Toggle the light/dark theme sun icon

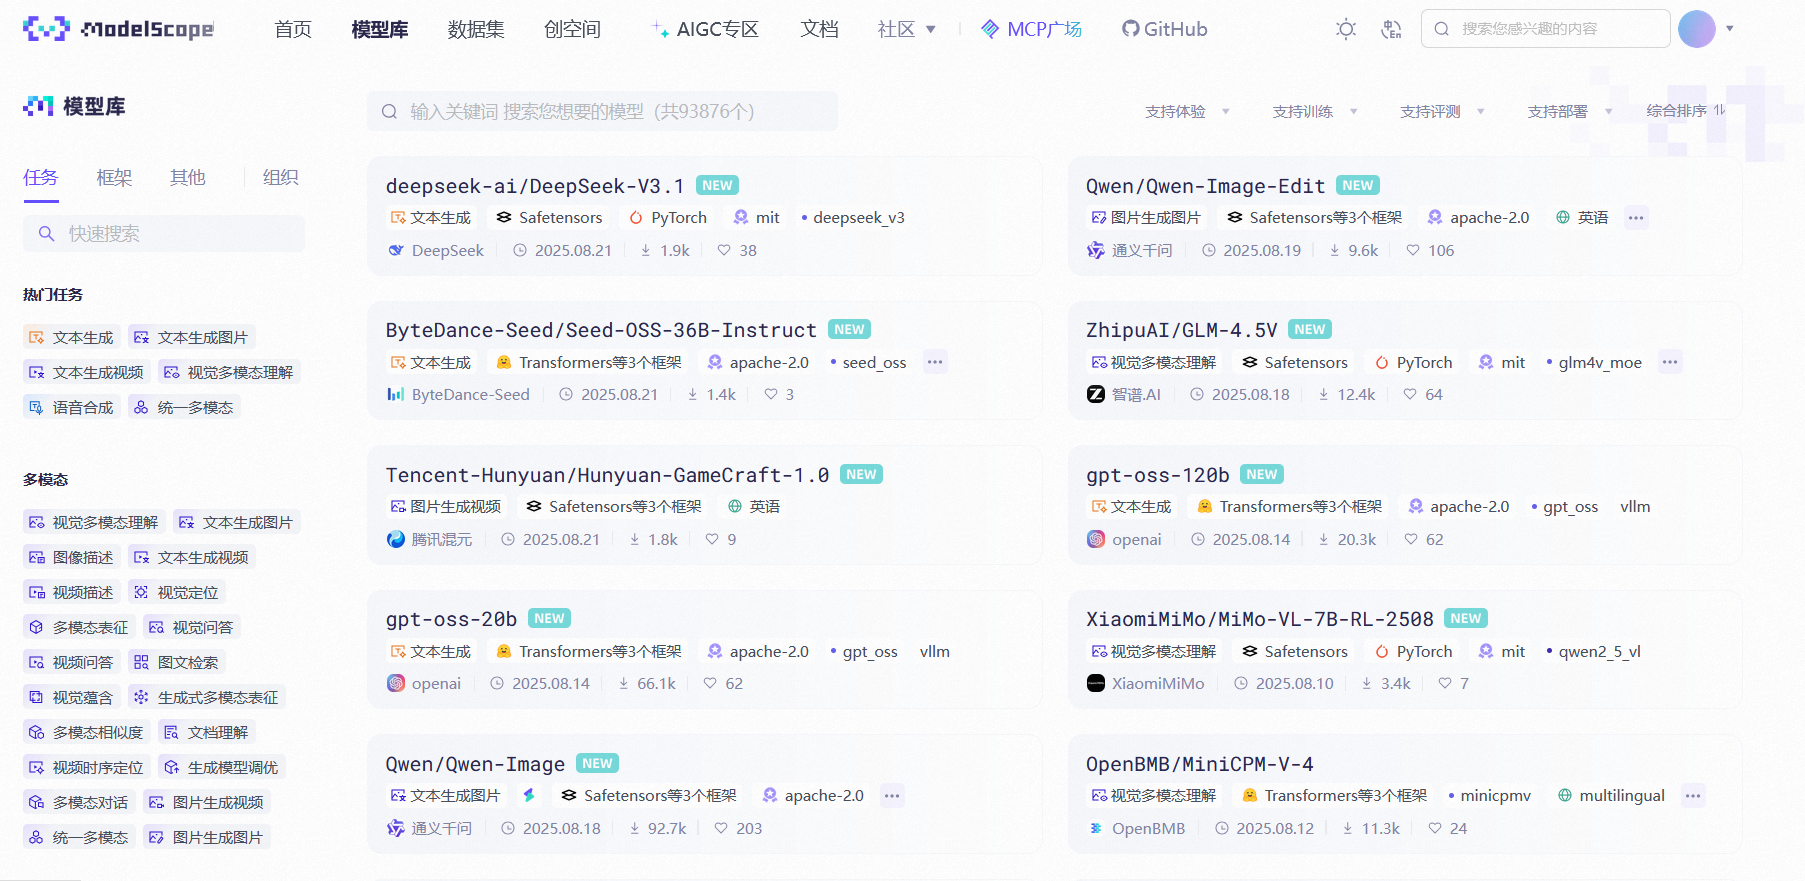1346,29
